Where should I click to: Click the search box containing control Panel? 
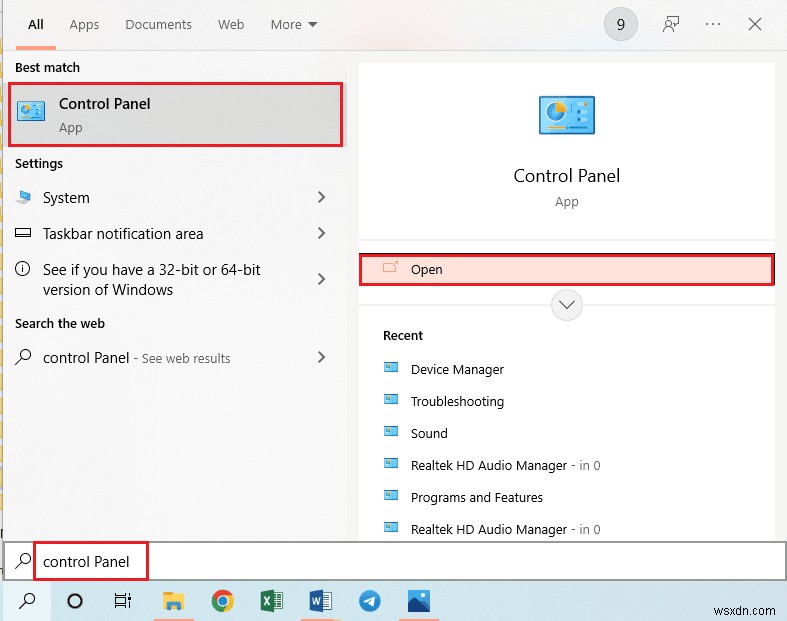pyautogui.click(x=300, y=561)
